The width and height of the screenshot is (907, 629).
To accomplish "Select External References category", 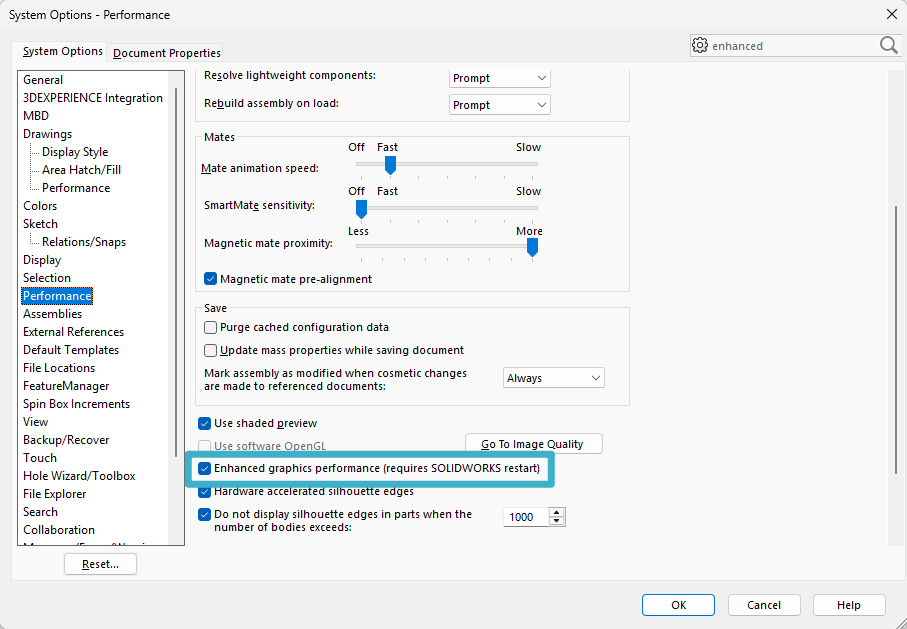I will [73, 332].
